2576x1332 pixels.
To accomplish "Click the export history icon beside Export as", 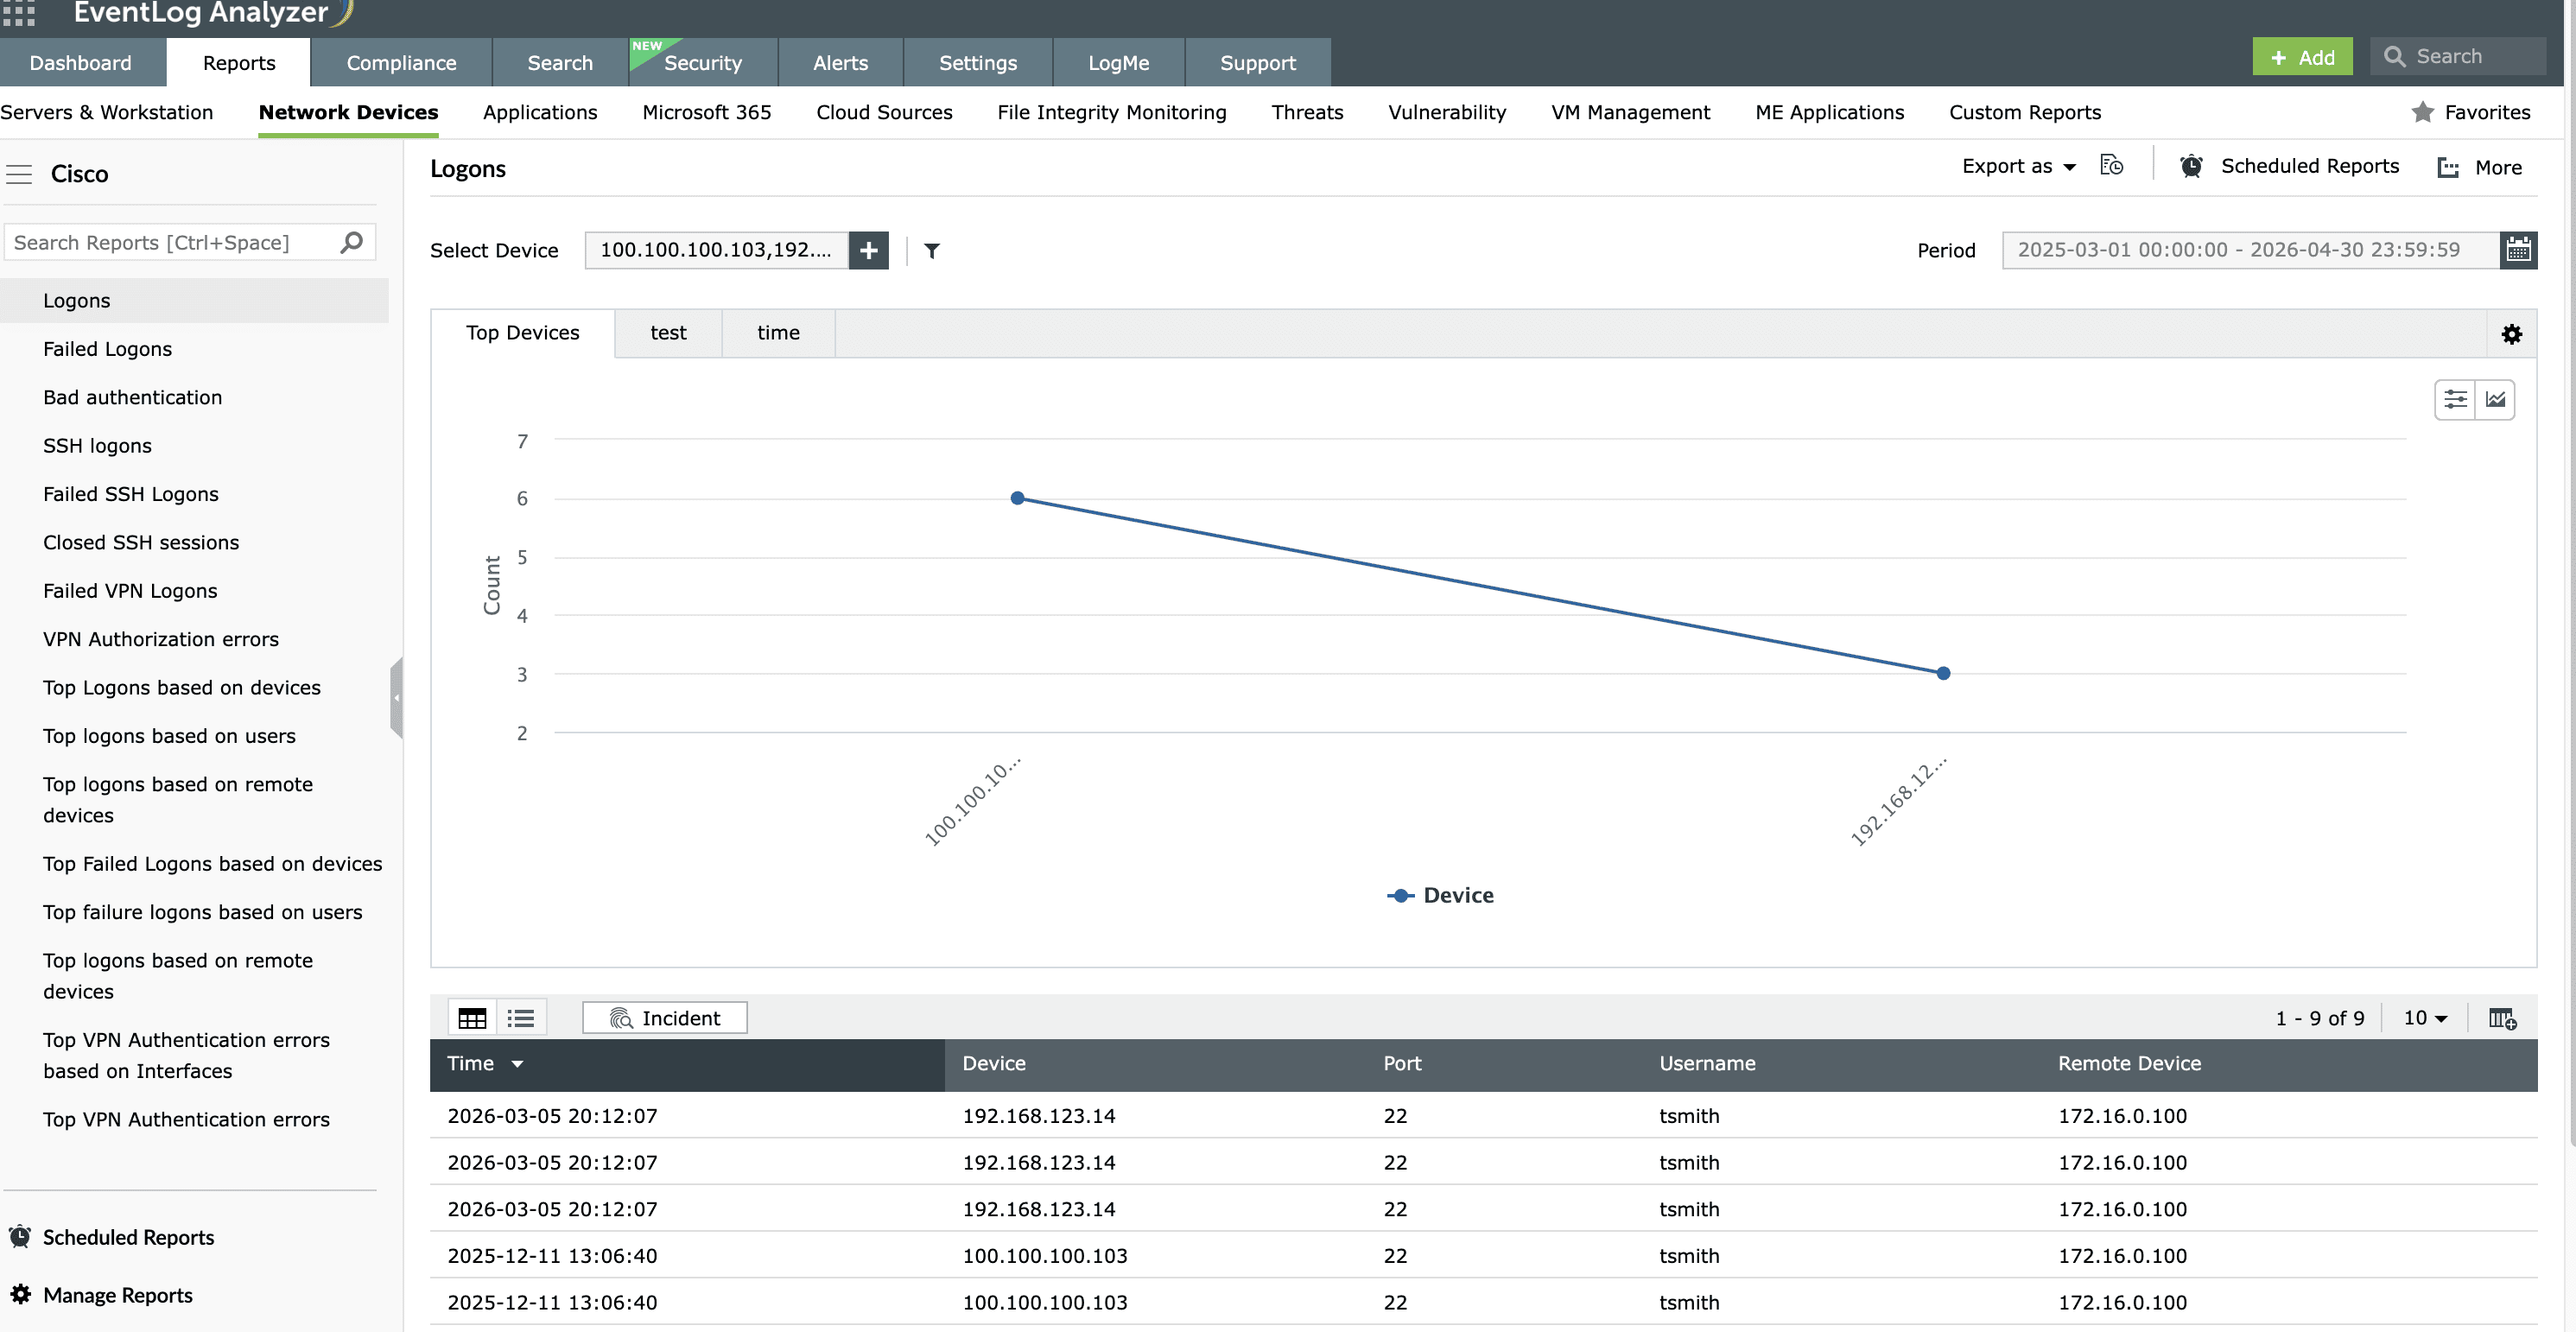I will [x=2111, y=166].
